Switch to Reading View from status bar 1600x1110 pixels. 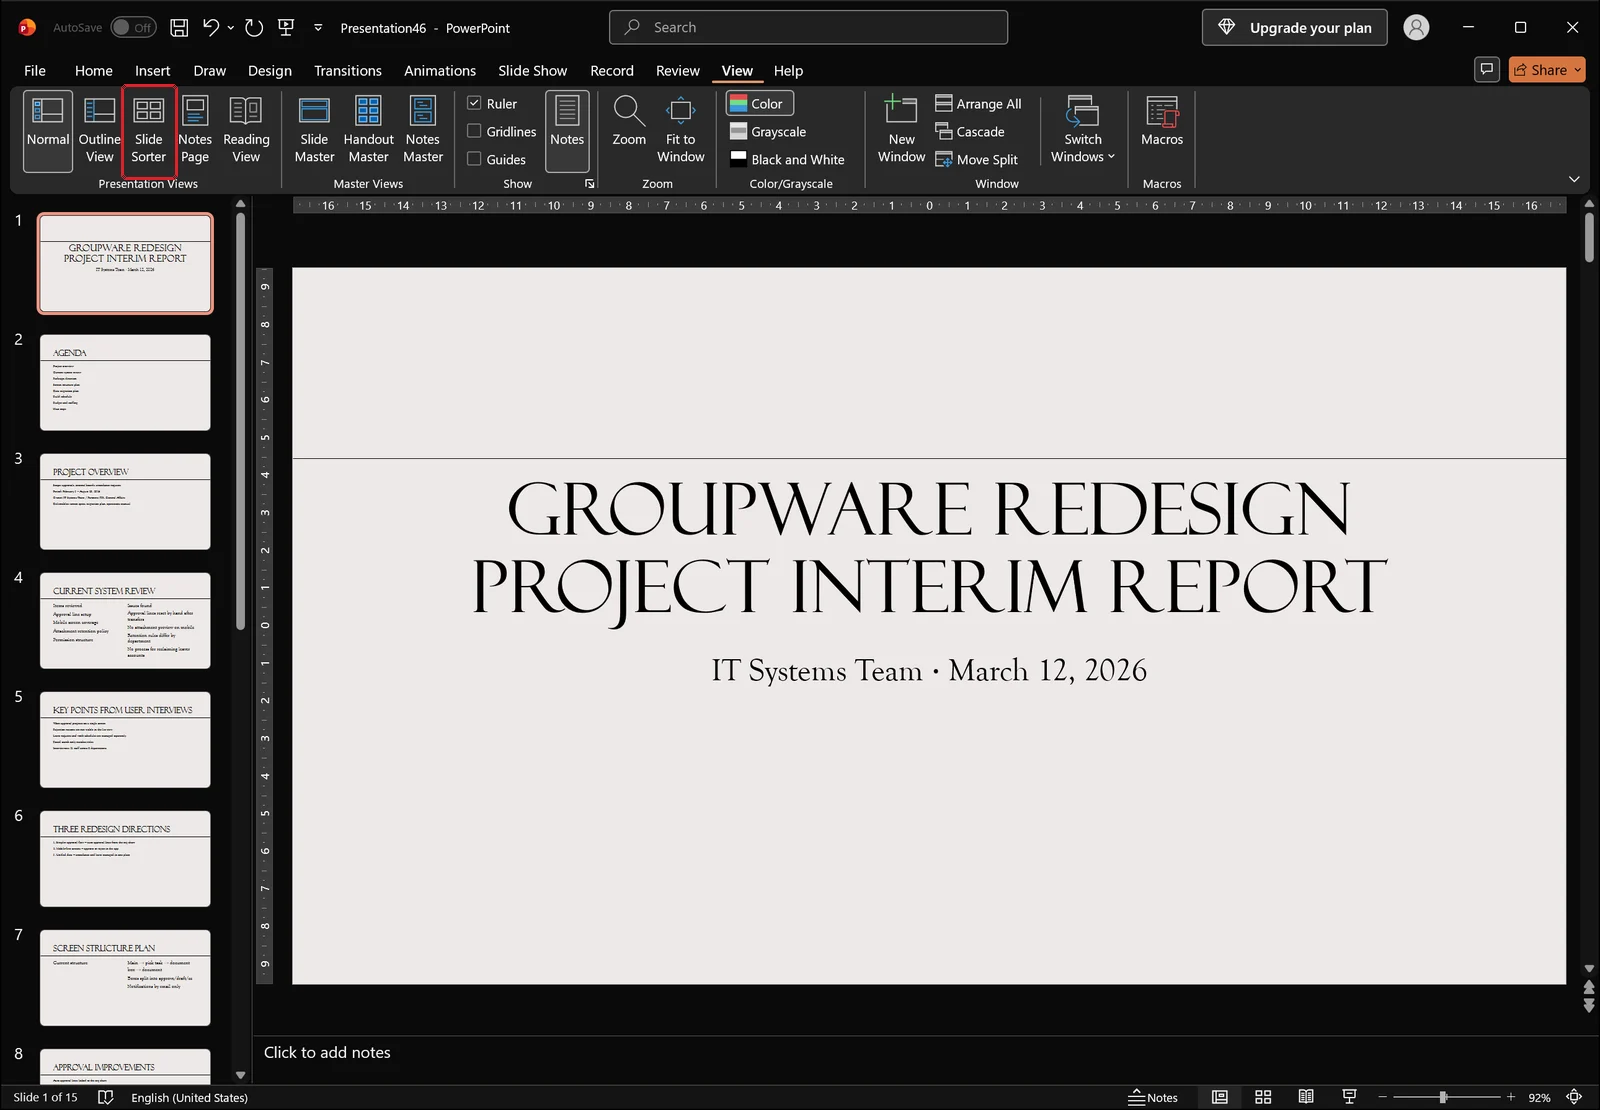[x=1306, y=1097]
